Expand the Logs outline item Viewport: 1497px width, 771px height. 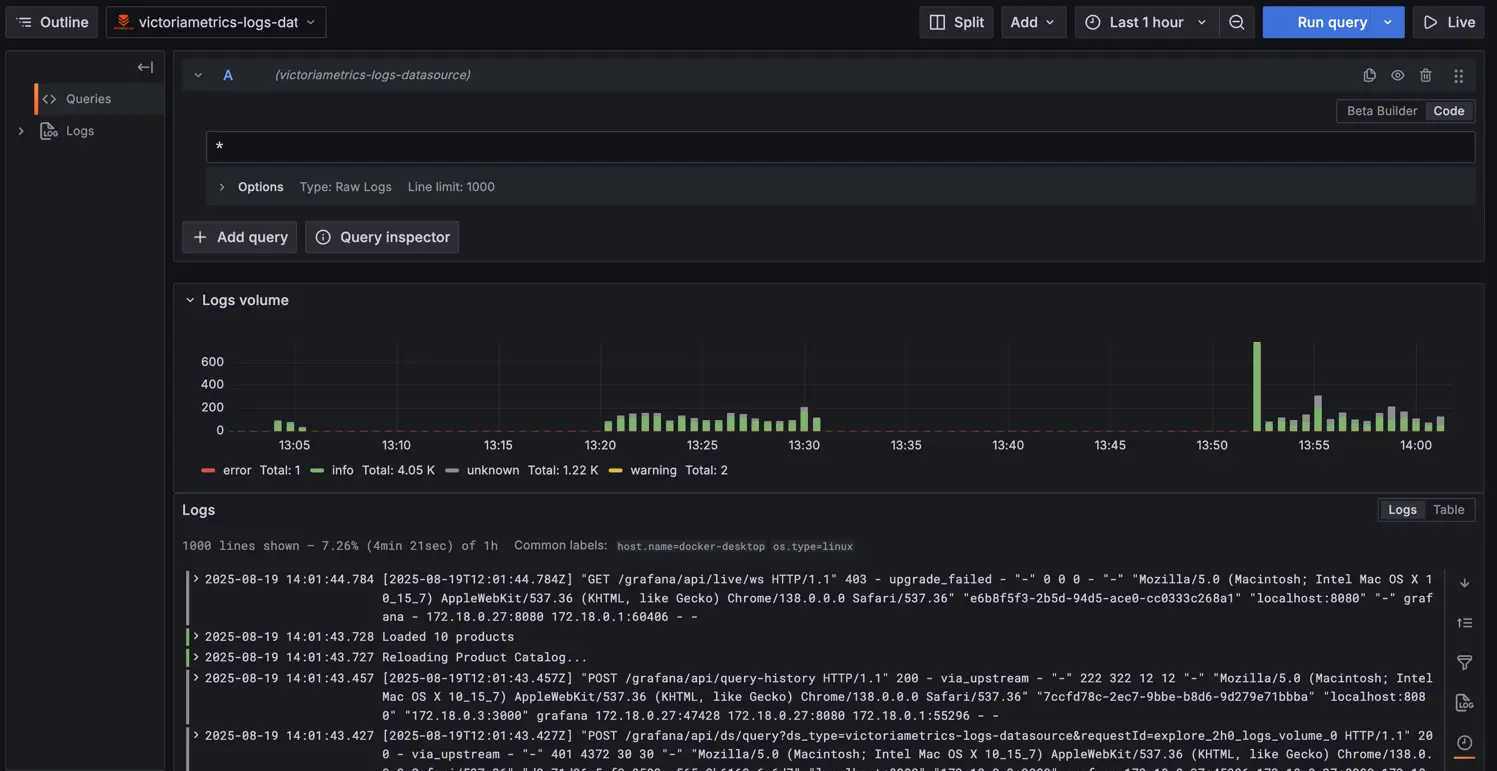pyautogui.click(x=21, y=131)
